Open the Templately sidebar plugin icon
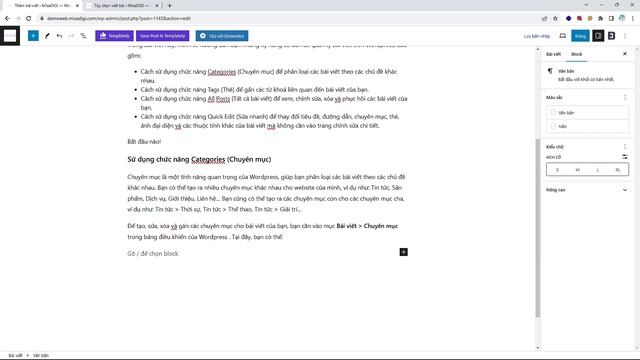 611,36
